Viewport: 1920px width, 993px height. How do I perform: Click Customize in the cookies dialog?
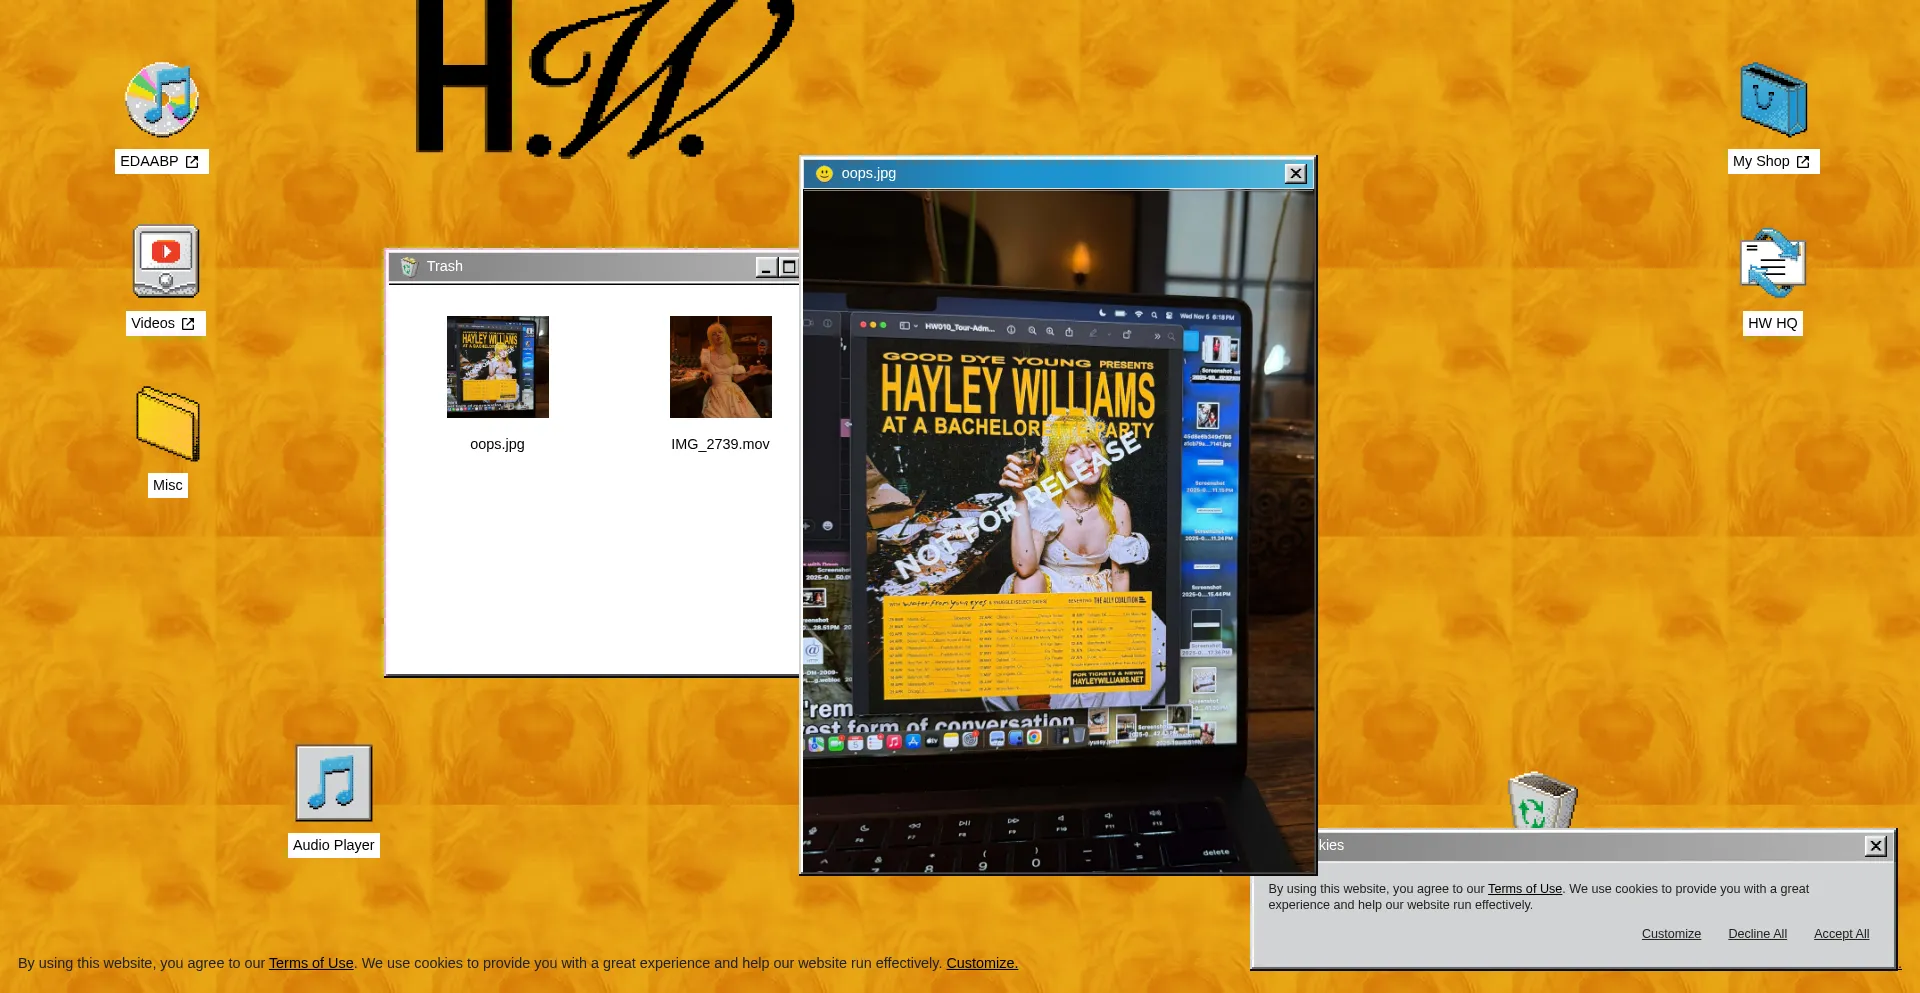(x=1671, y=934)
